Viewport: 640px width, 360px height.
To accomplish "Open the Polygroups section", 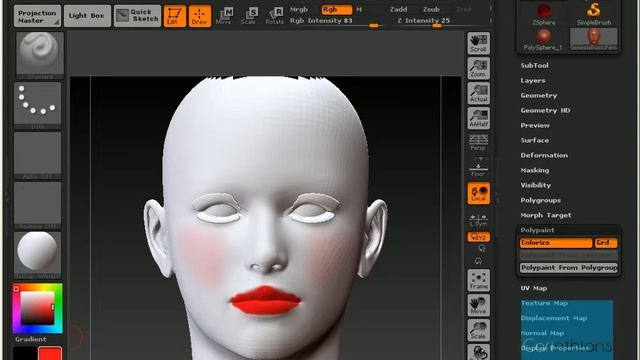I will [x=540, y=200].
